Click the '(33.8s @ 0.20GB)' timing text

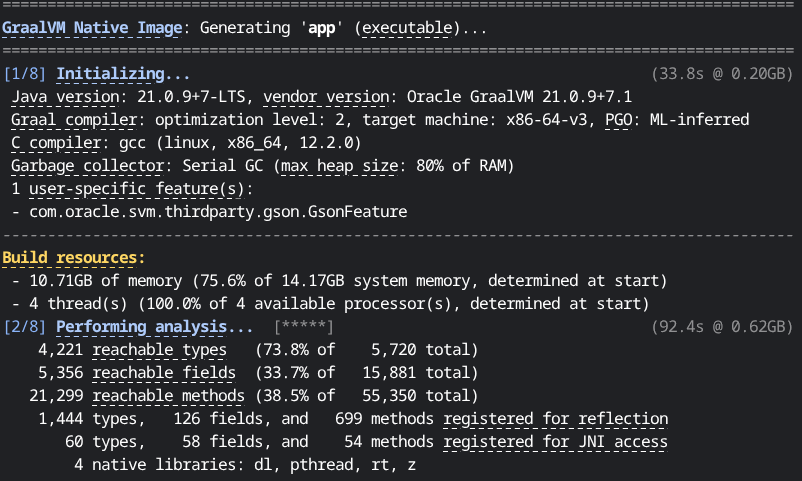pos(722,74)
